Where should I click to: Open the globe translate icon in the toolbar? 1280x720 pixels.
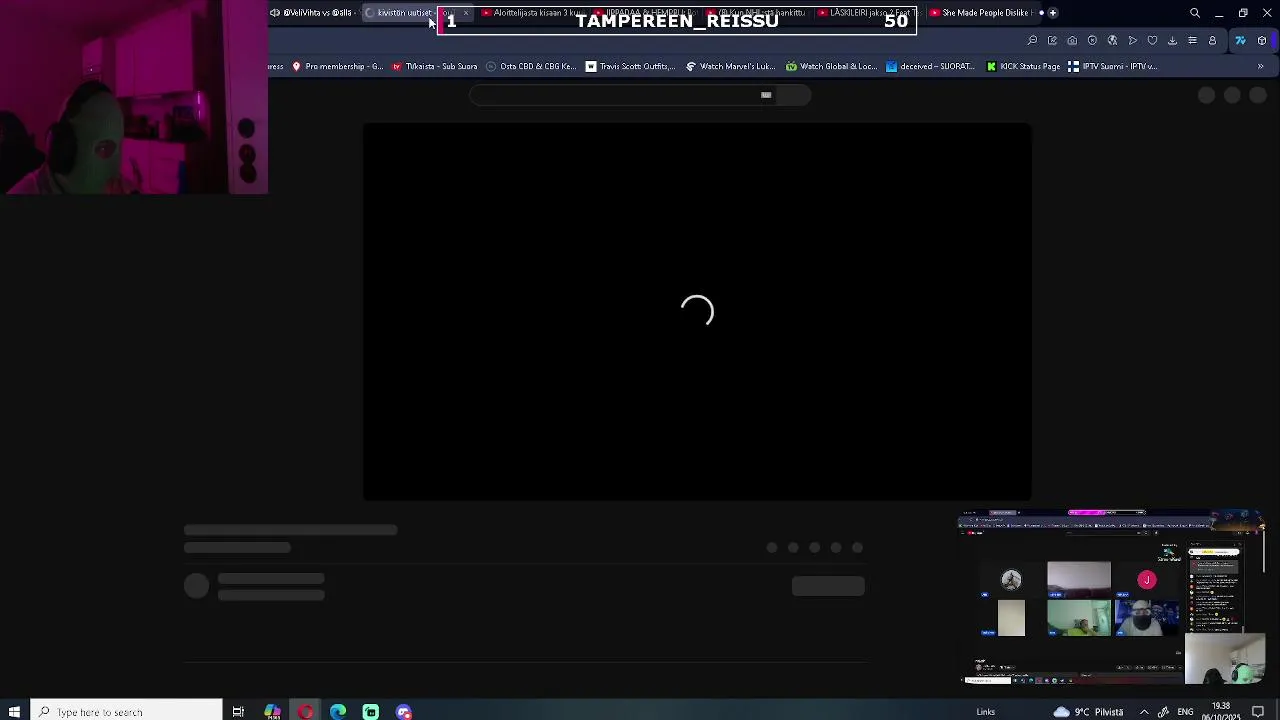1112,41
